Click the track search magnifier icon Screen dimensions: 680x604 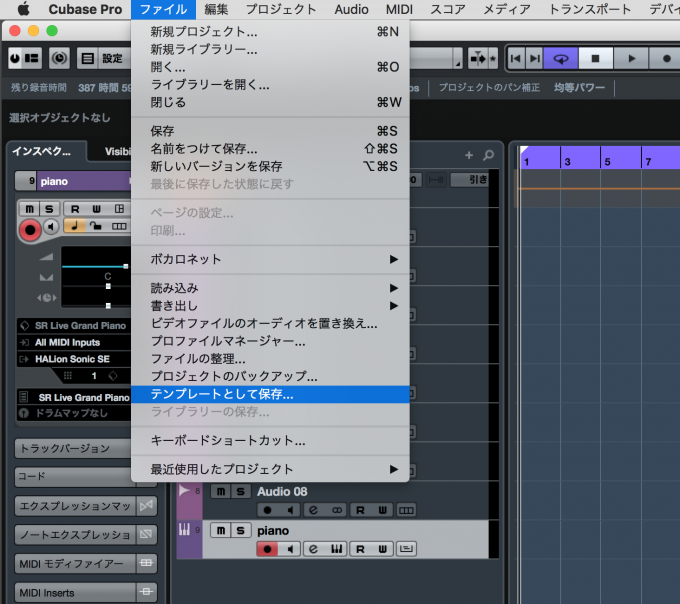pyautogui.click(x=489, y=155)
